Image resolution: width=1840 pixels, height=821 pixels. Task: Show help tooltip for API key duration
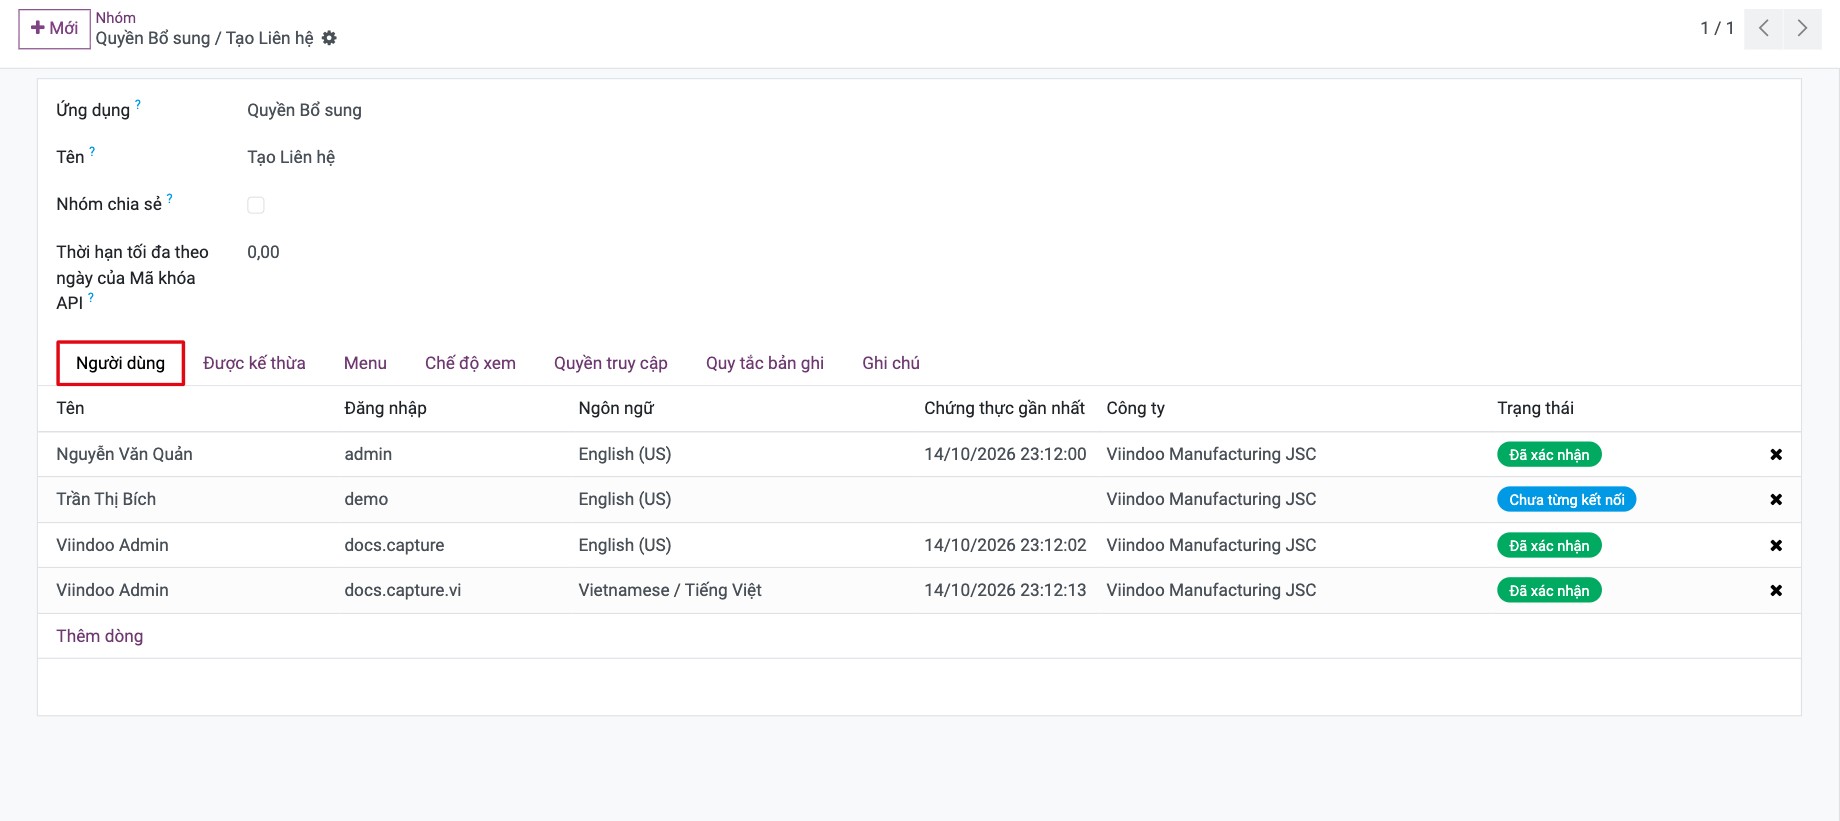(91, 297)
